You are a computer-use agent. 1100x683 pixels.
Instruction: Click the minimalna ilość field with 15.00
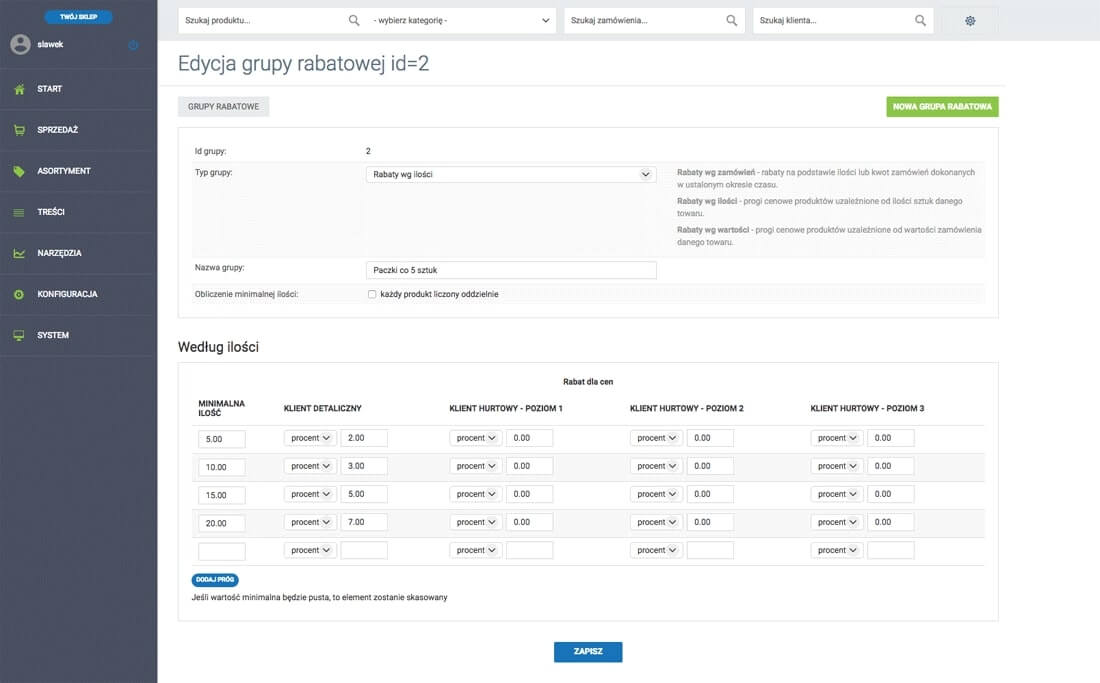[x=222, y=496]
